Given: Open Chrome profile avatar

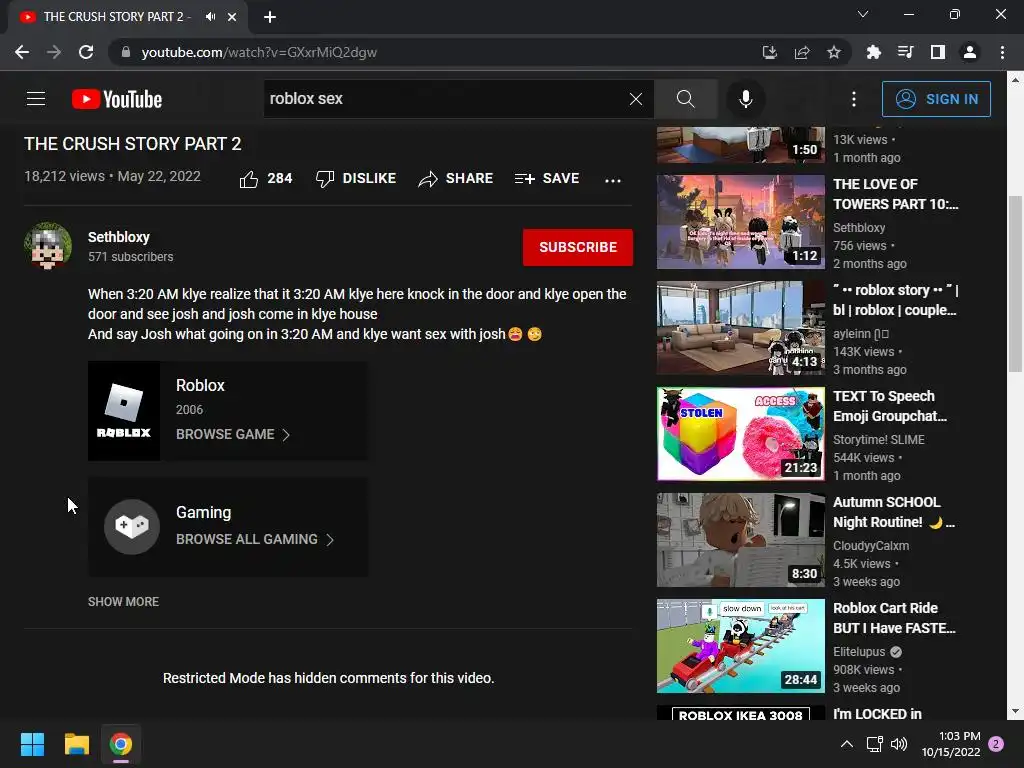Looking at the screenshot, I should tap(969, 52).
